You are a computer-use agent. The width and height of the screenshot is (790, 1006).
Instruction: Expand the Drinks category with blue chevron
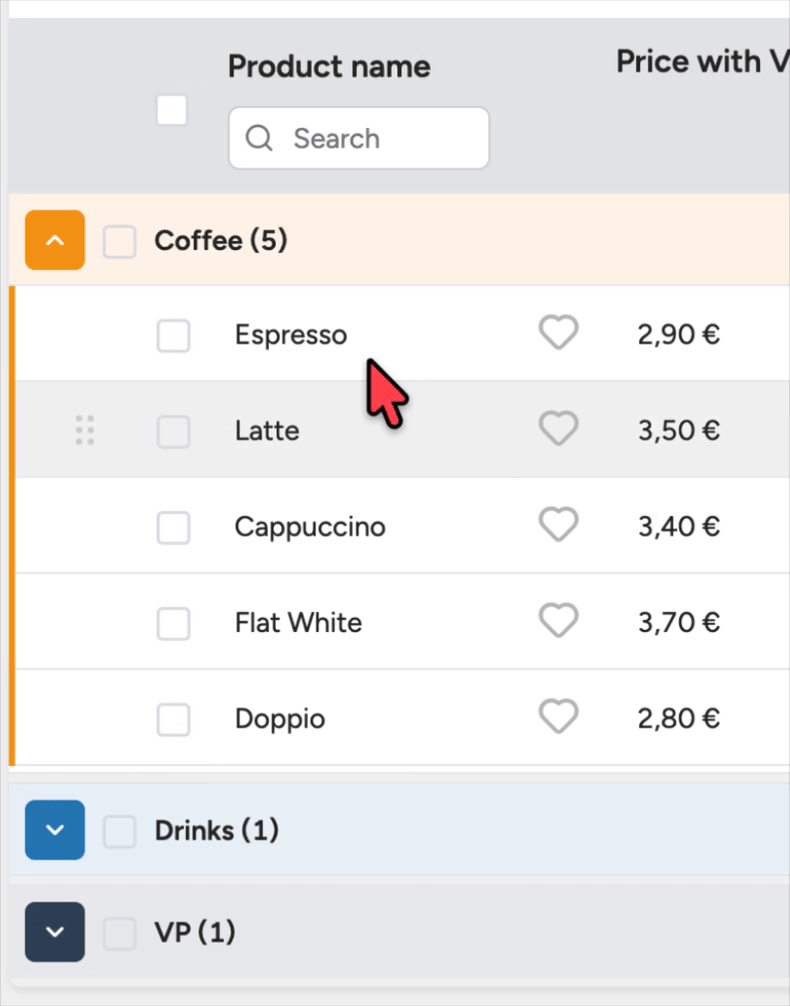coord(55,830)
